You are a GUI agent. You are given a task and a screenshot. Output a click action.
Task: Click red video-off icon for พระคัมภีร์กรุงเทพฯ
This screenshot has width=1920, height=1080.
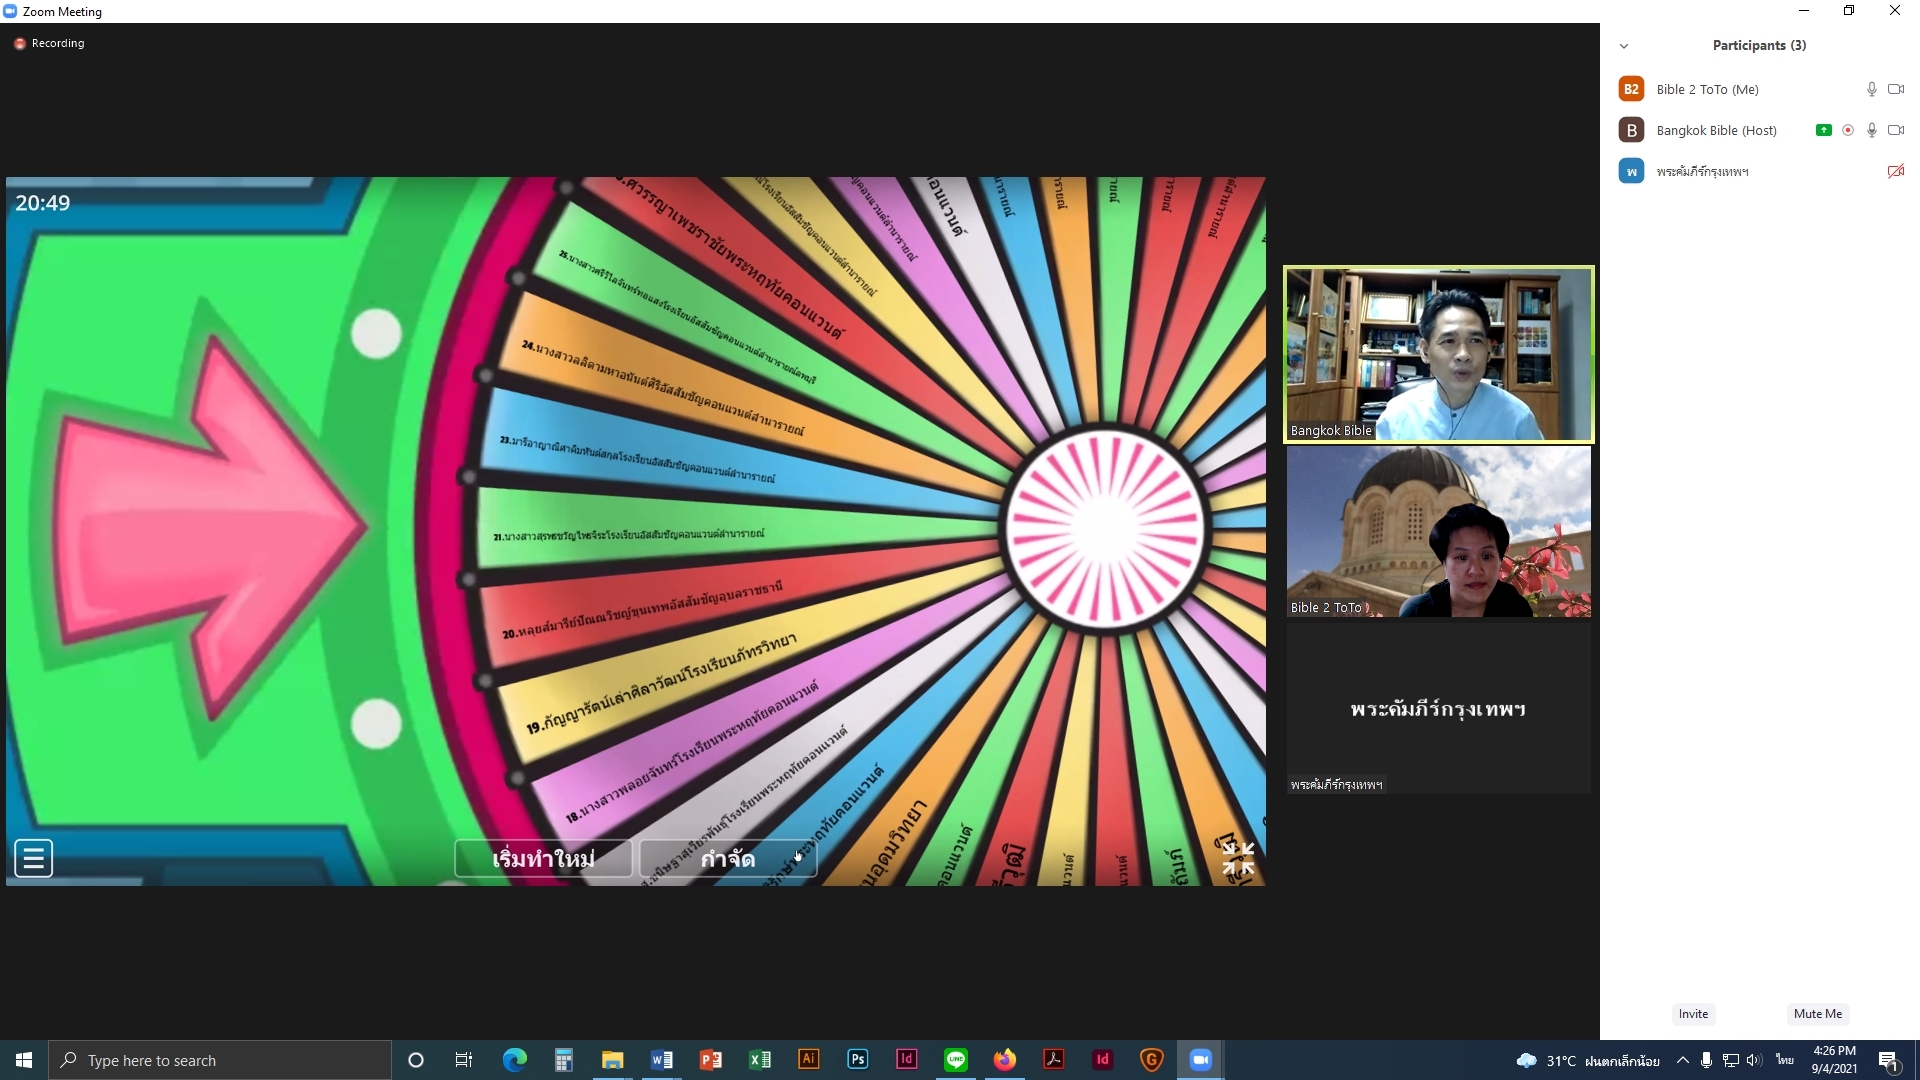coord(1896,171)
